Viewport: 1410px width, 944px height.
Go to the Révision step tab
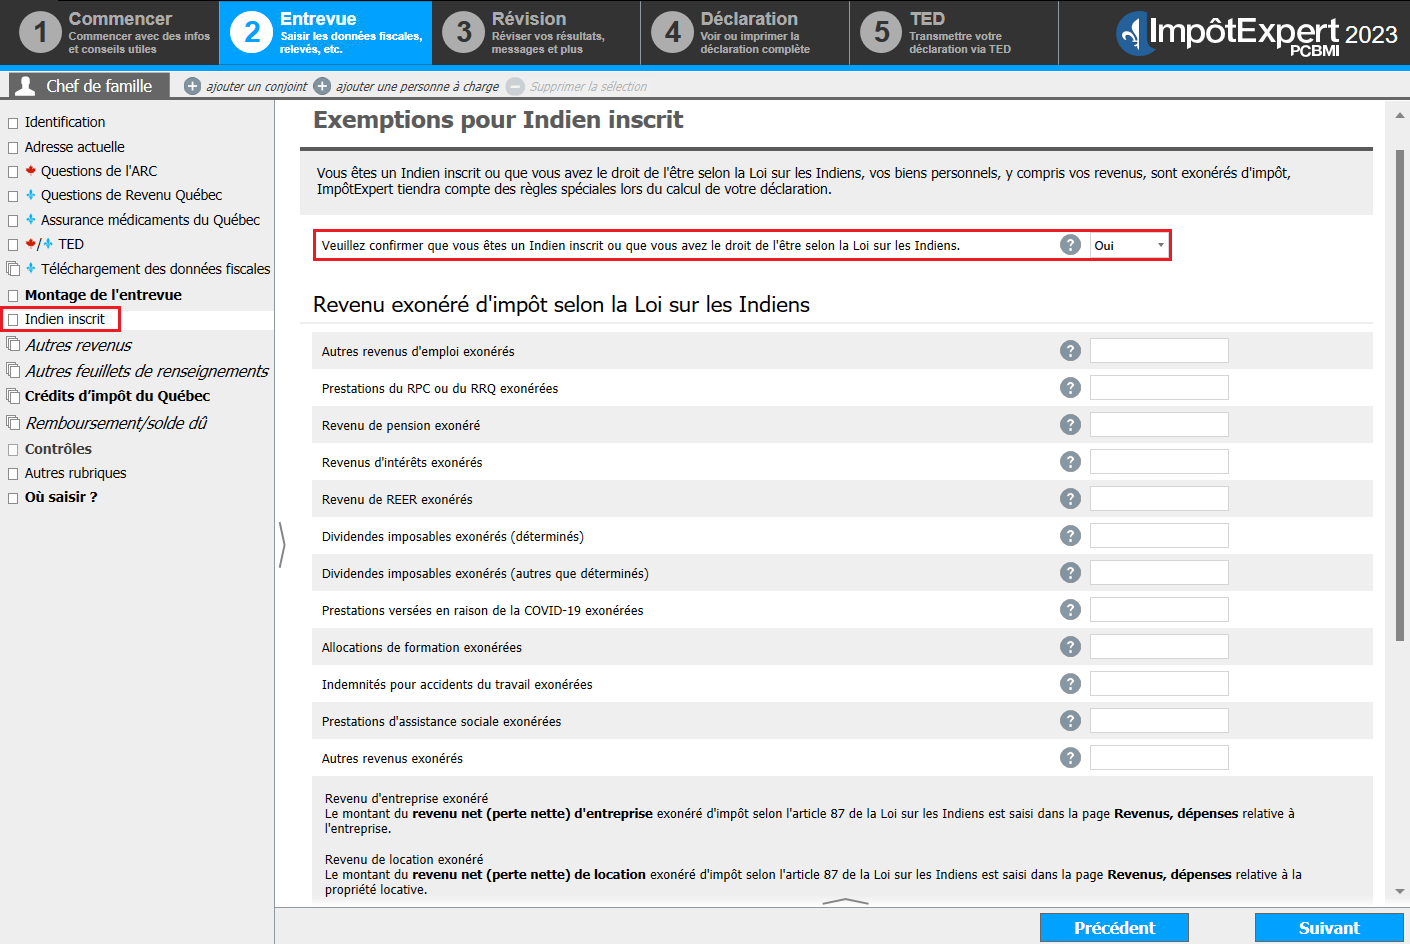click(x=536, y=33)
